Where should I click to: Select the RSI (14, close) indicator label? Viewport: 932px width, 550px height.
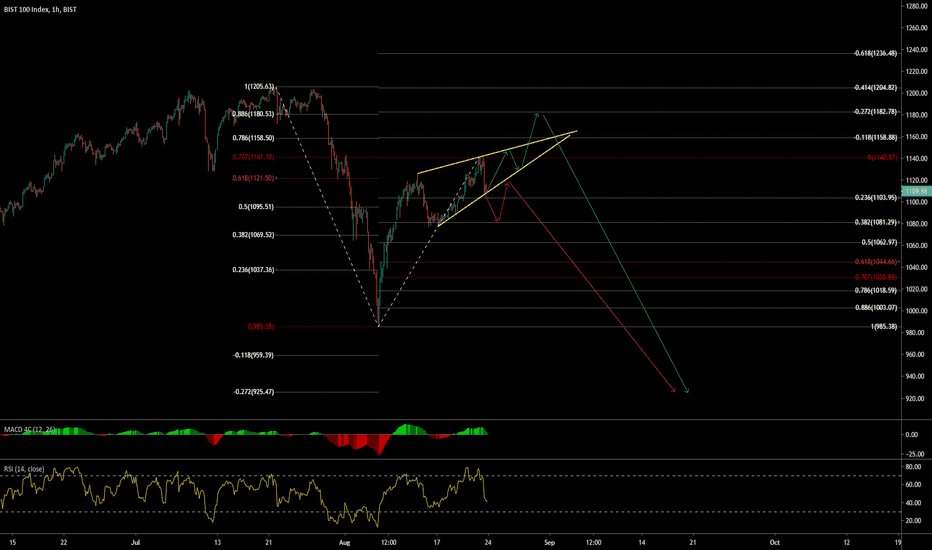[x=24, y=469]
